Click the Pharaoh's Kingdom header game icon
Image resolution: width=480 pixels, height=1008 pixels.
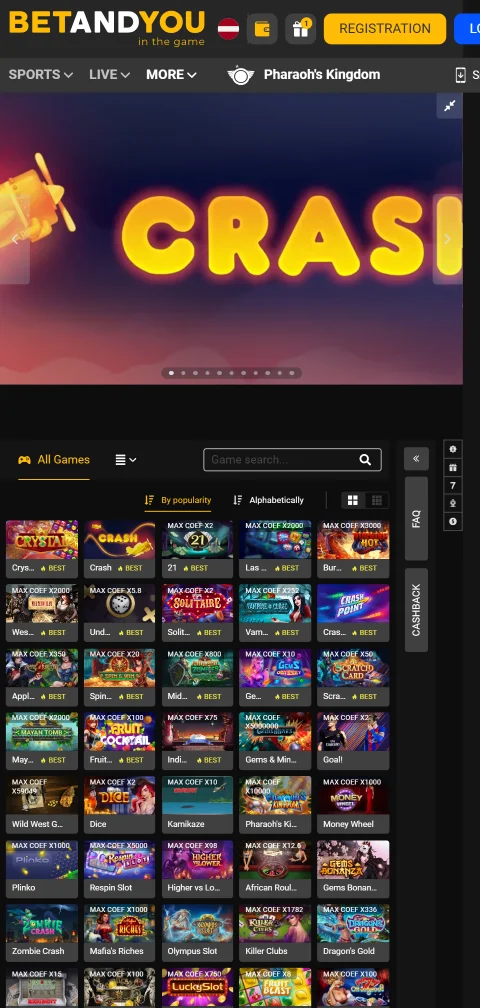[240, 75]
